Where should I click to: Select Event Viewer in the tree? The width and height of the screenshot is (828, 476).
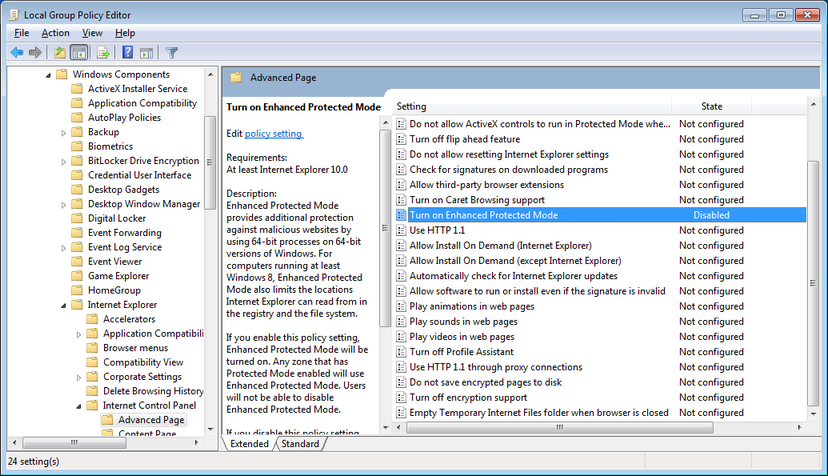pos(115,262)
